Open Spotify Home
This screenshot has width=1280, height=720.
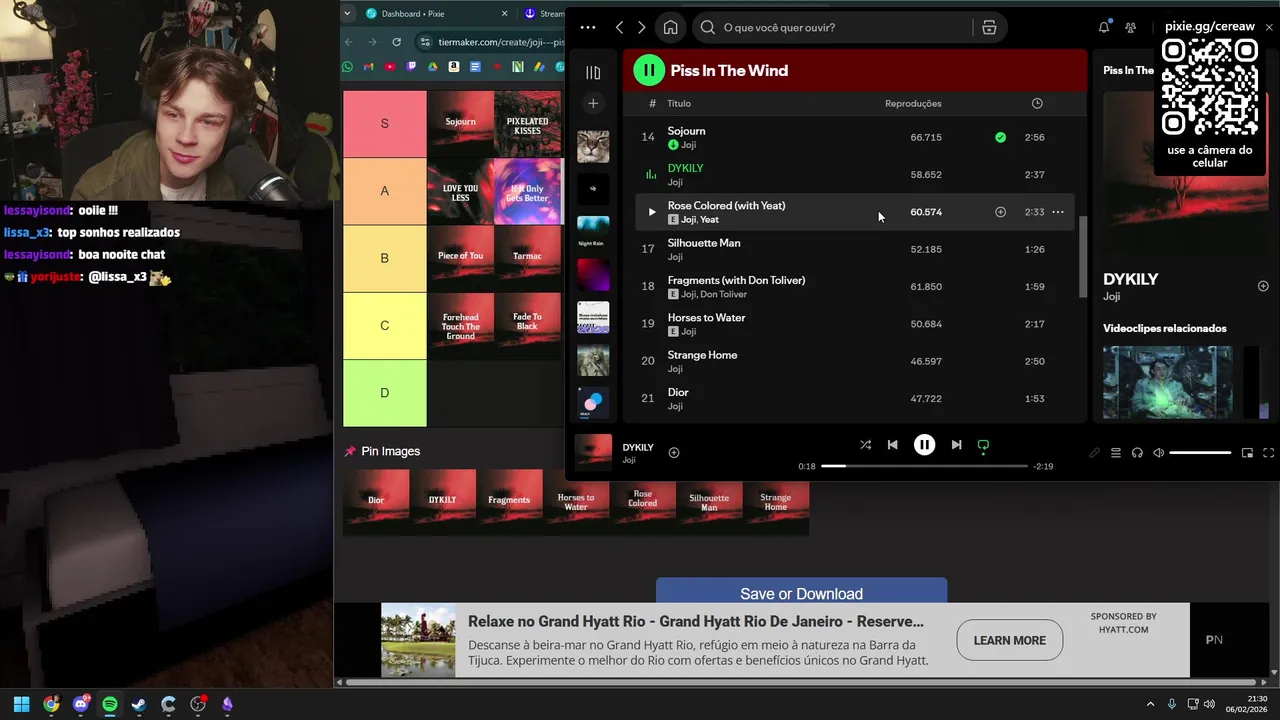point(670,28)
